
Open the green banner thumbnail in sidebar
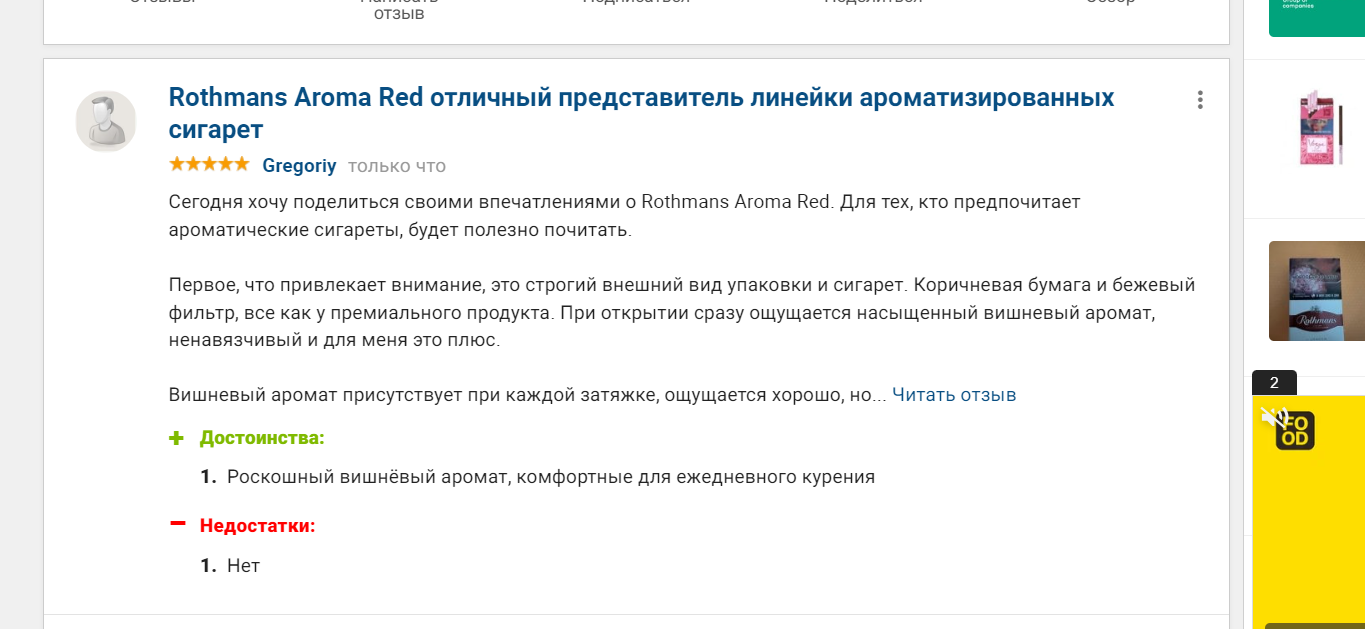pos(1317,18)
